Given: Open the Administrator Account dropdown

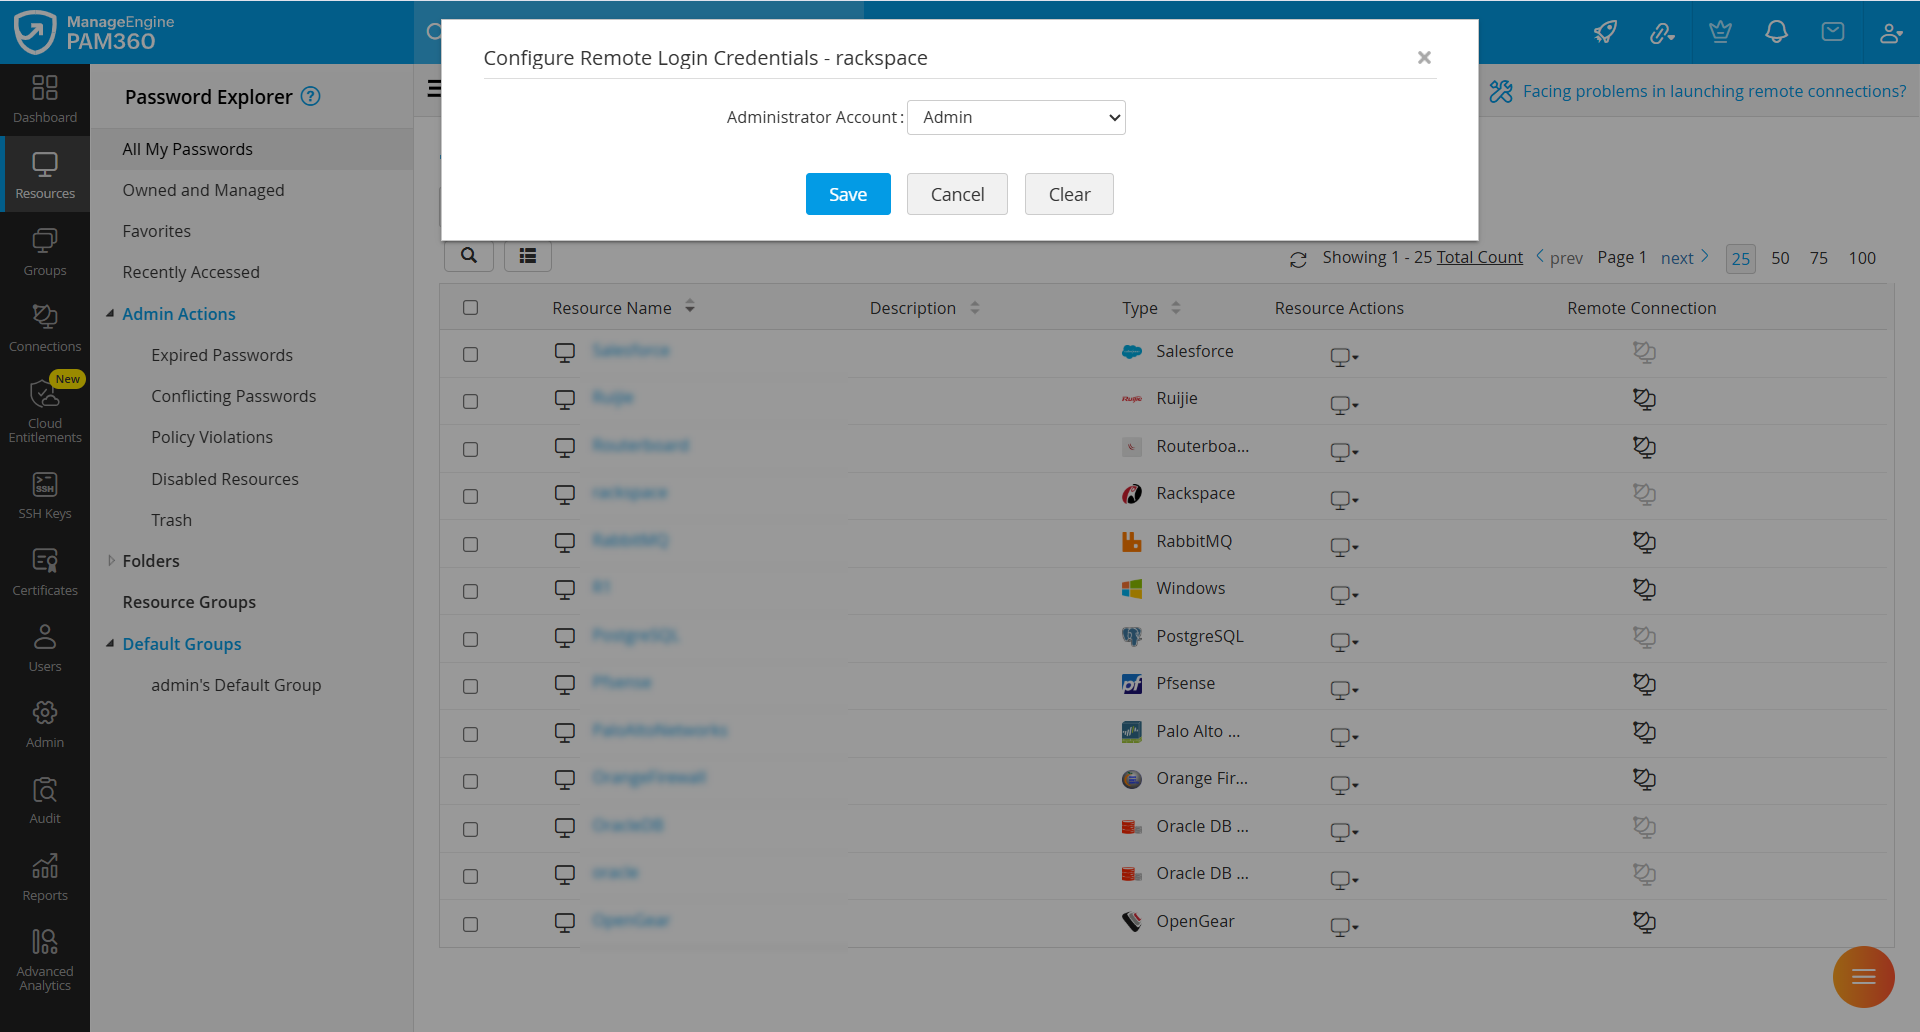Looking at the screenshot, I should pos(1016,117).
